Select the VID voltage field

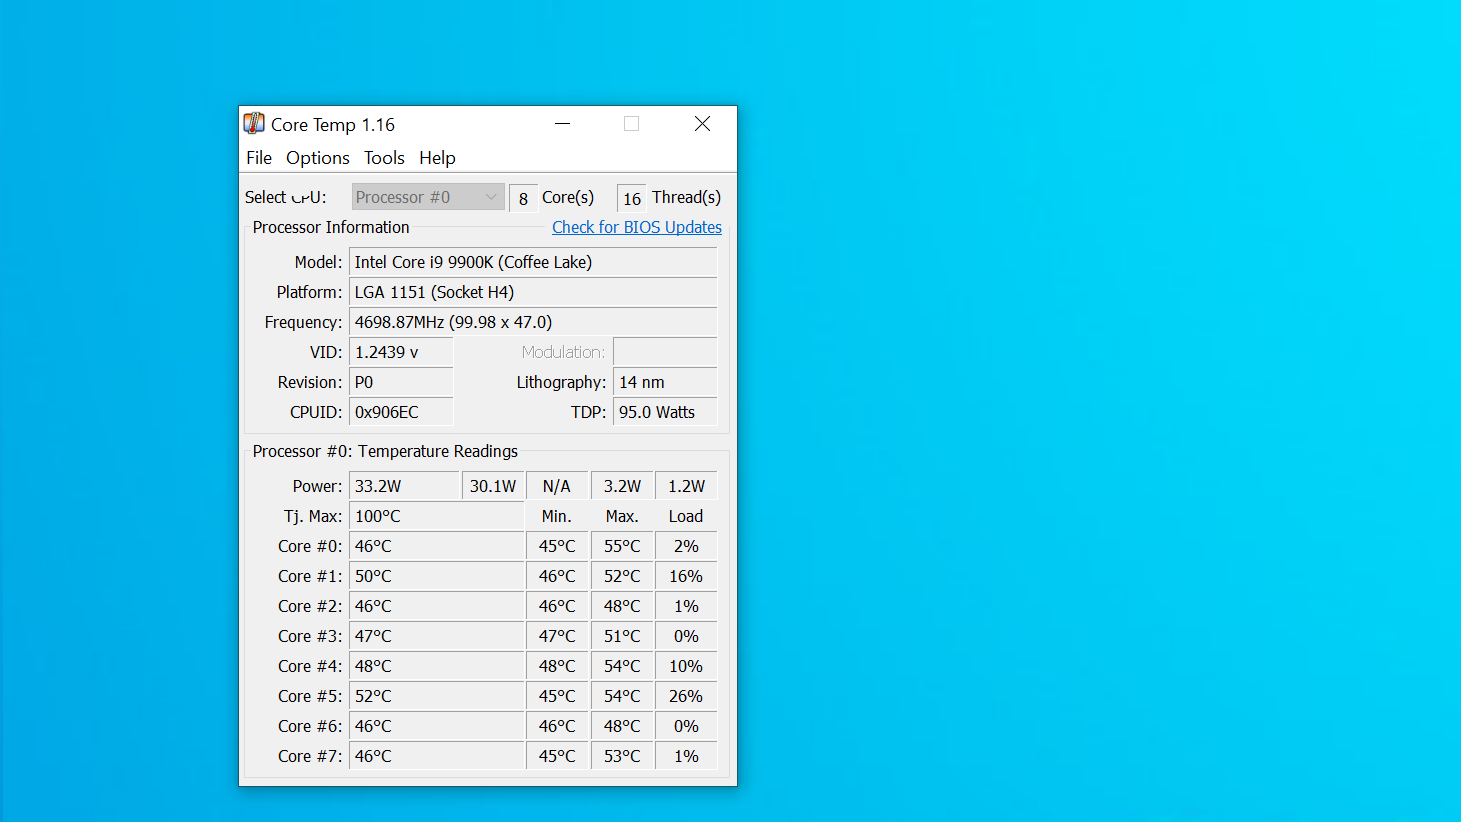tap(400, 351)
